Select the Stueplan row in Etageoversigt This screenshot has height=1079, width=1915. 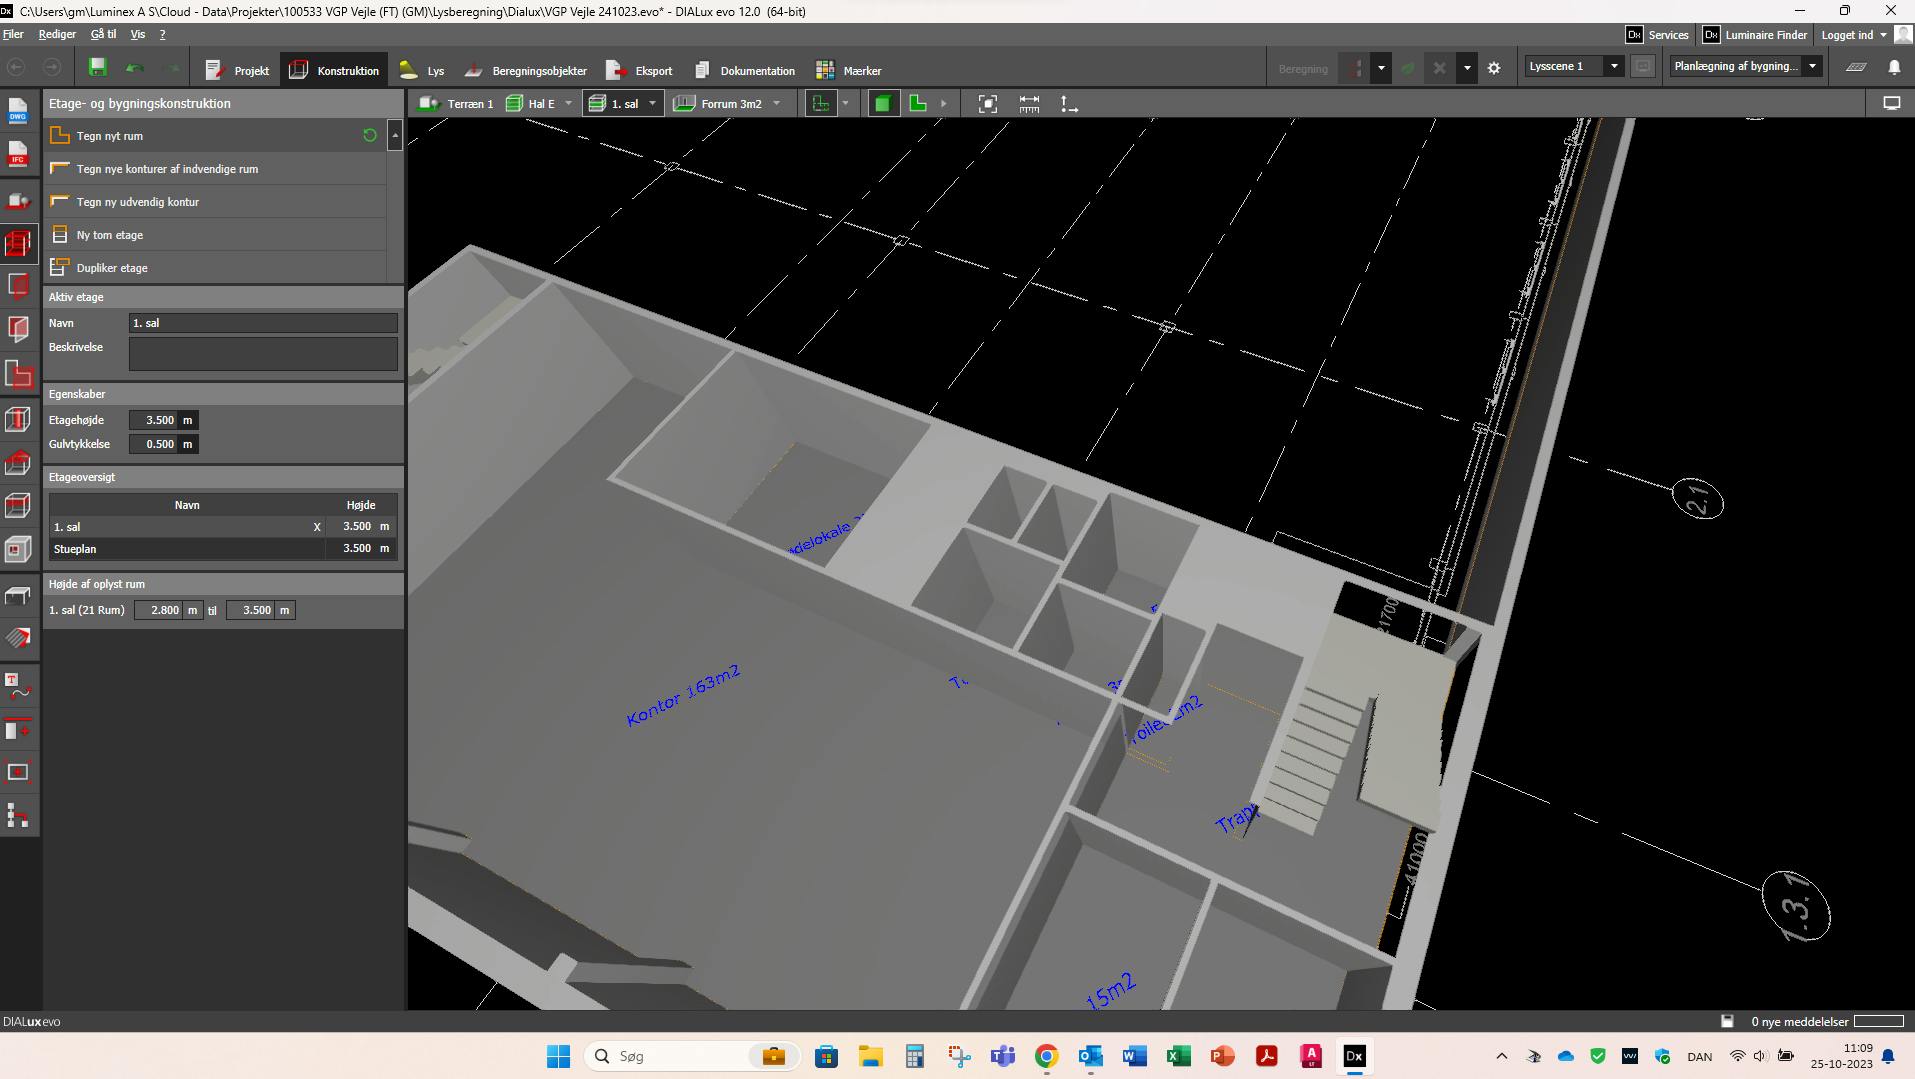point(222,548)
